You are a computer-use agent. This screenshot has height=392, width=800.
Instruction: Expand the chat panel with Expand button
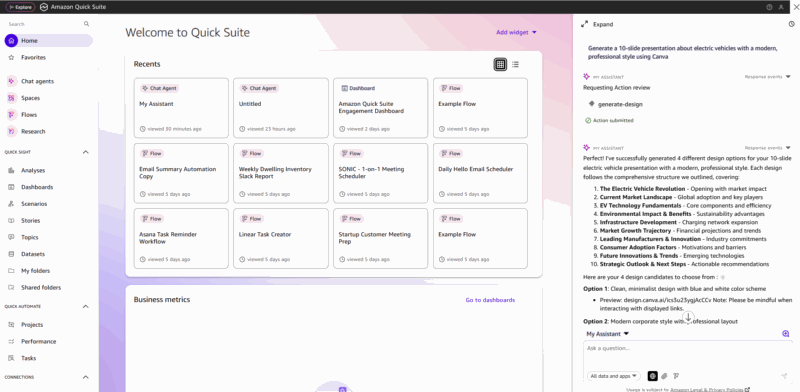click(x=597, y=24)
